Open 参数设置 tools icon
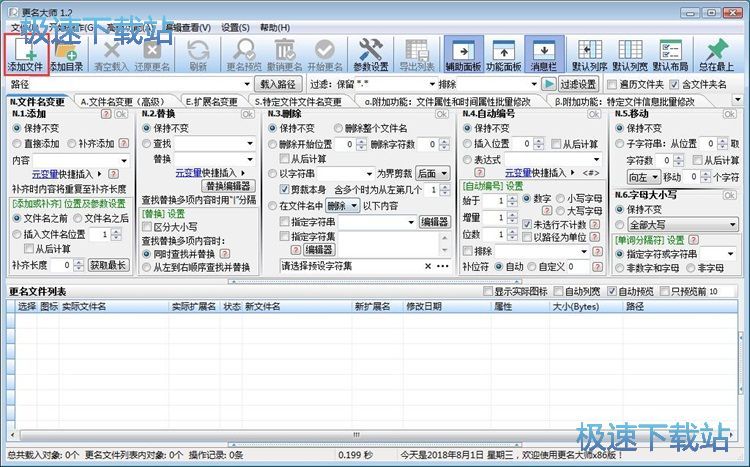This screenshot has height=467, width=750. [x=371, y=54]
